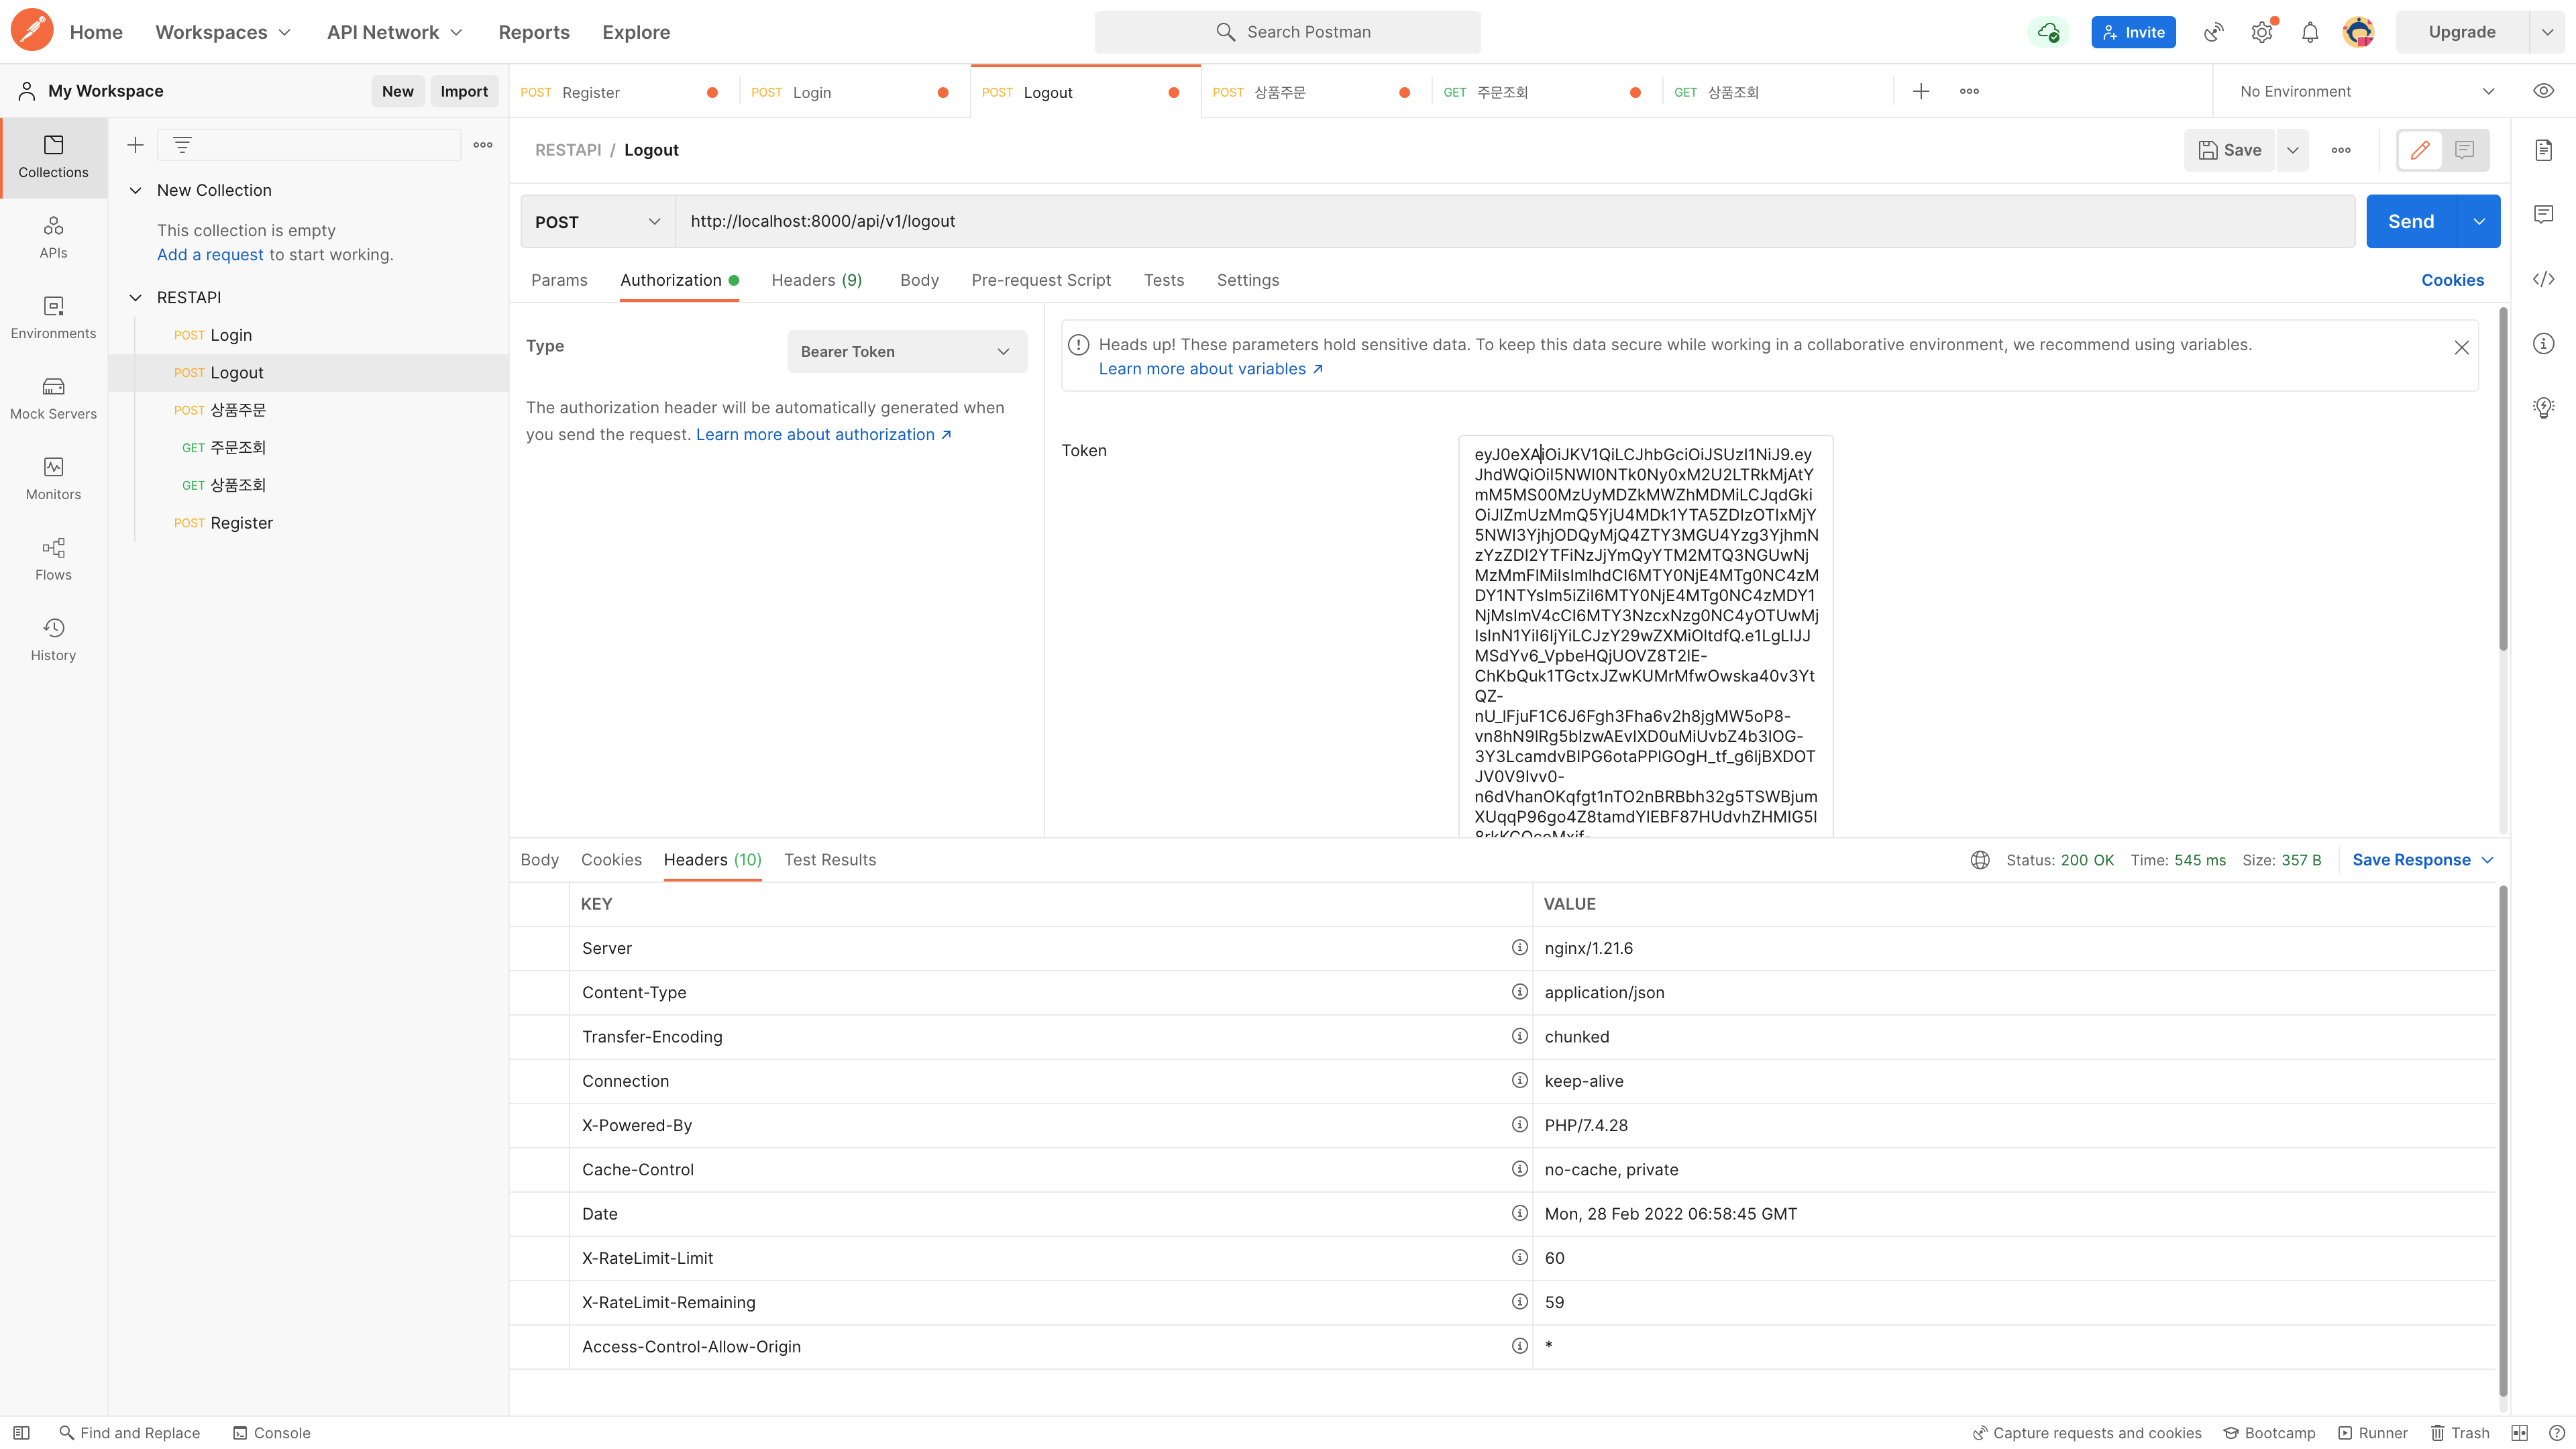The width and height of the screenshot is (2576, 1449).
Task: Switch to the Pre-request Script tab
Action: pyautogui.click(x=1040, y=280)
